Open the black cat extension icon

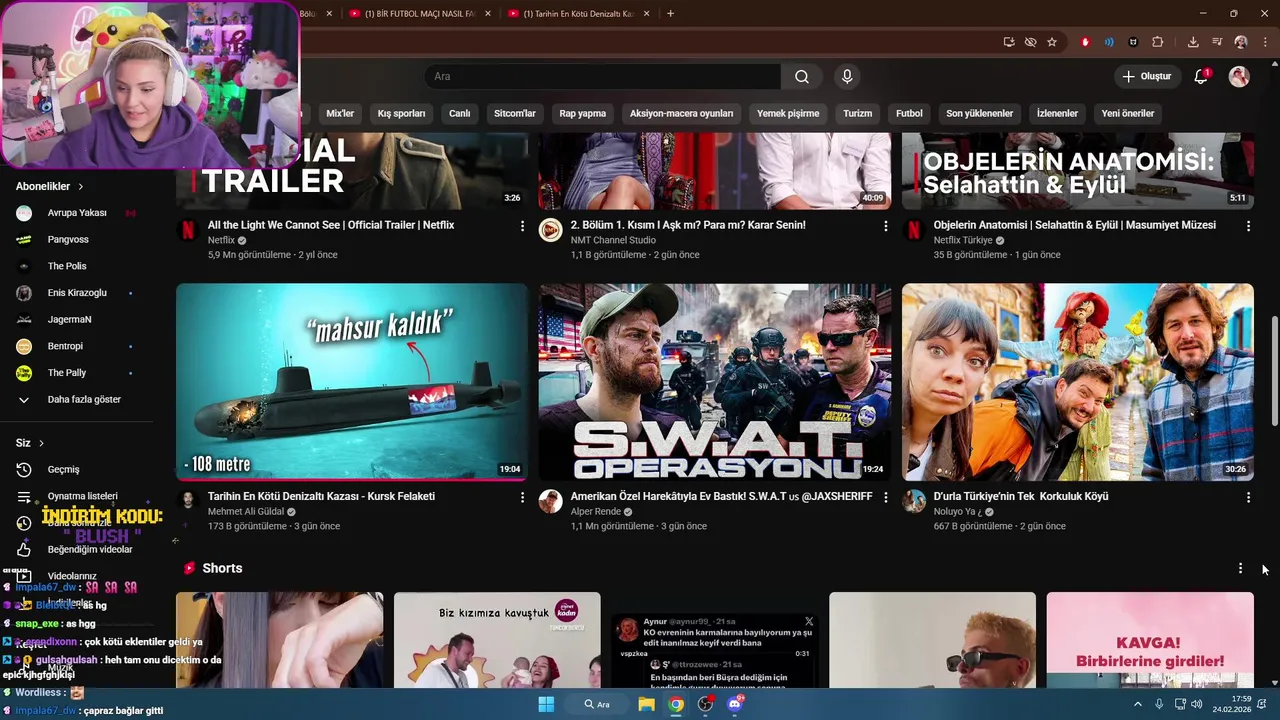click(1133, 42)
